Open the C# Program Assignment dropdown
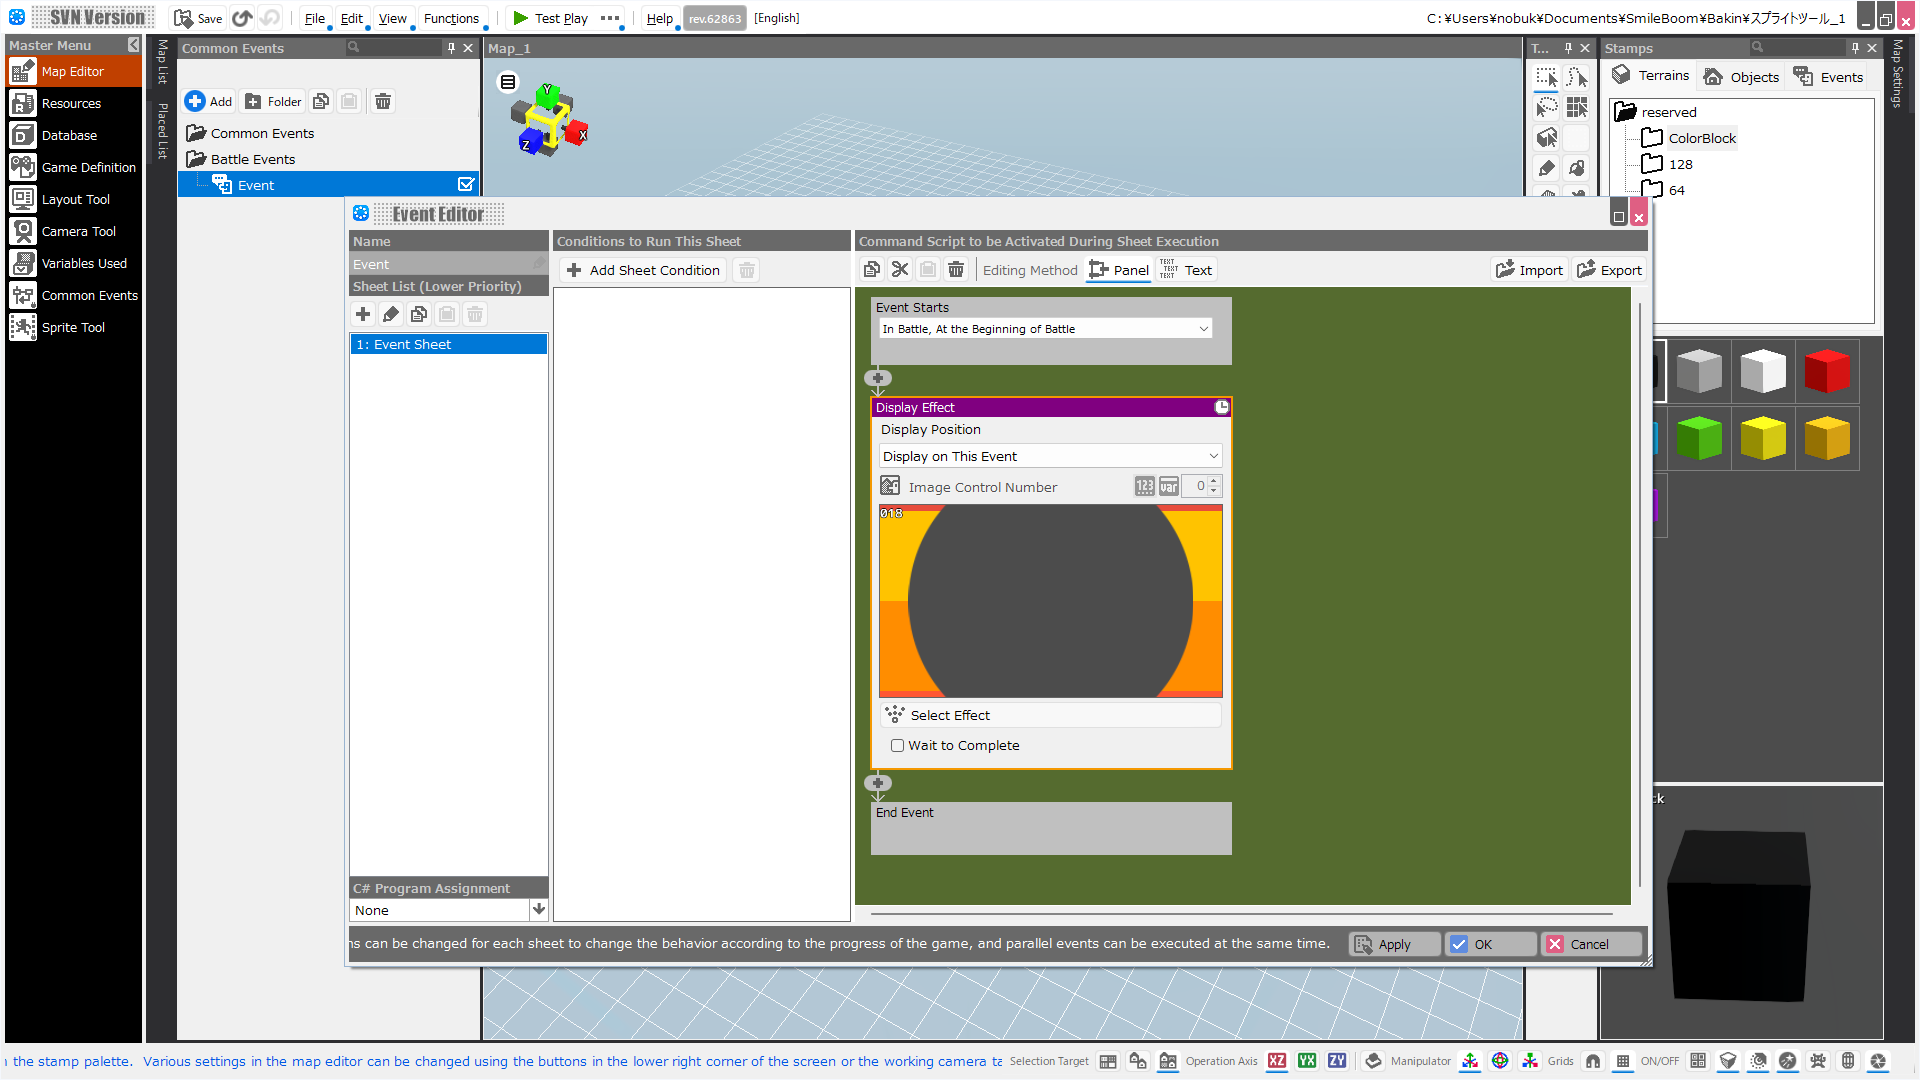This screenshot has width=1920, height=1080. click(x=538, y=910)
